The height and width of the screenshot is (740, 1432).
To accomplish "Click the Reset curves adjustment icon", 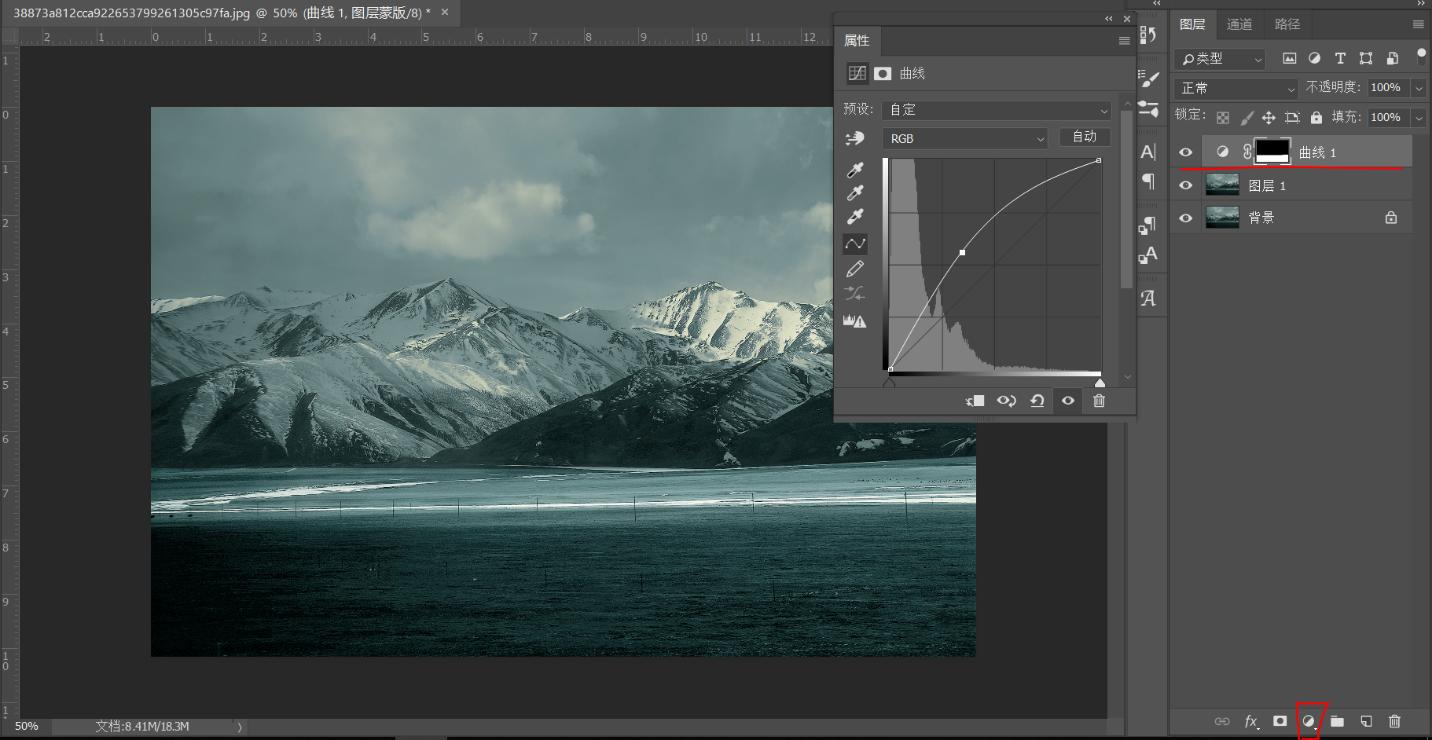I will click(x=1037, y=400).
